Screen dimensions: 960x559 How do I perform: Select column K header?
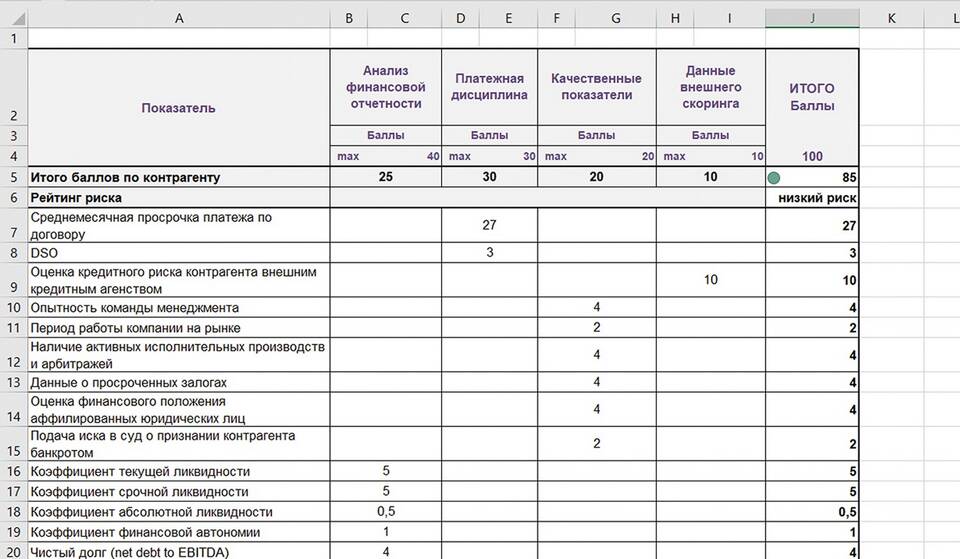click(890, 18)
